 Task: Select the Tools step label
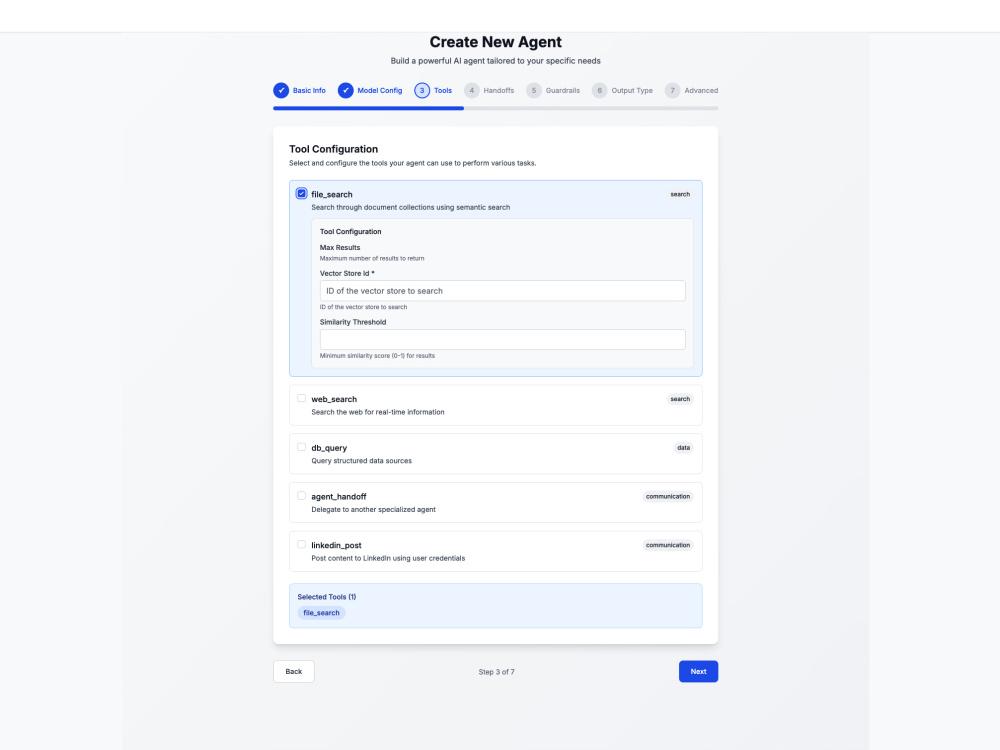443,91
